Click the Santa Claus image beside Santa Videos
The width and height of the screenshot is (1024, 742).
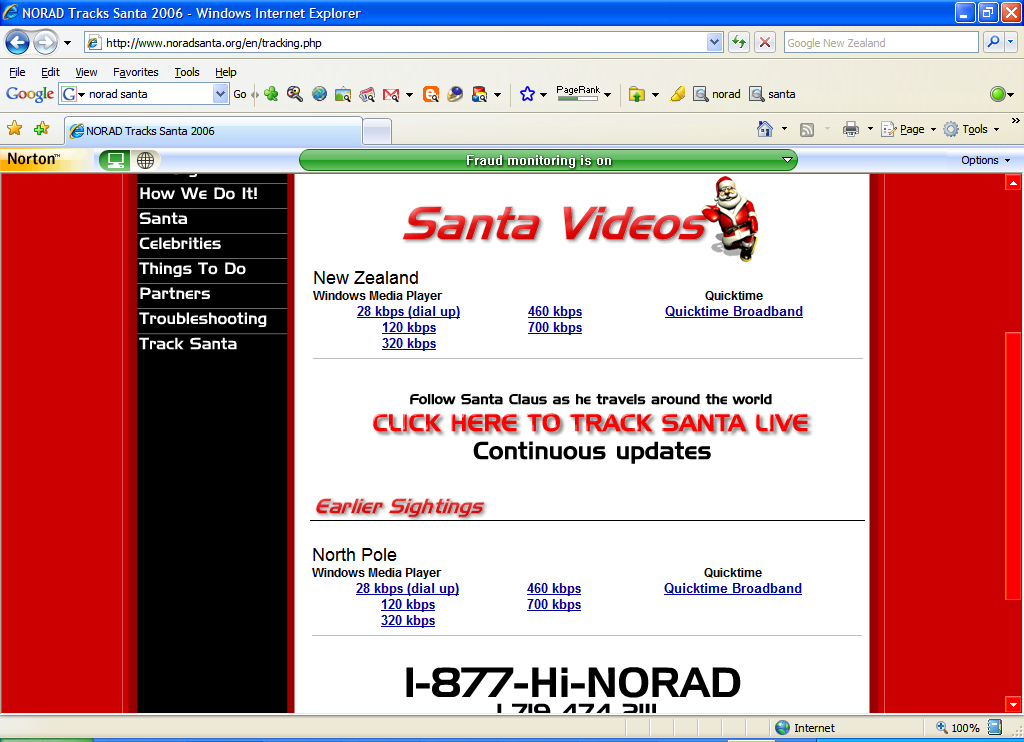(733, 218)
